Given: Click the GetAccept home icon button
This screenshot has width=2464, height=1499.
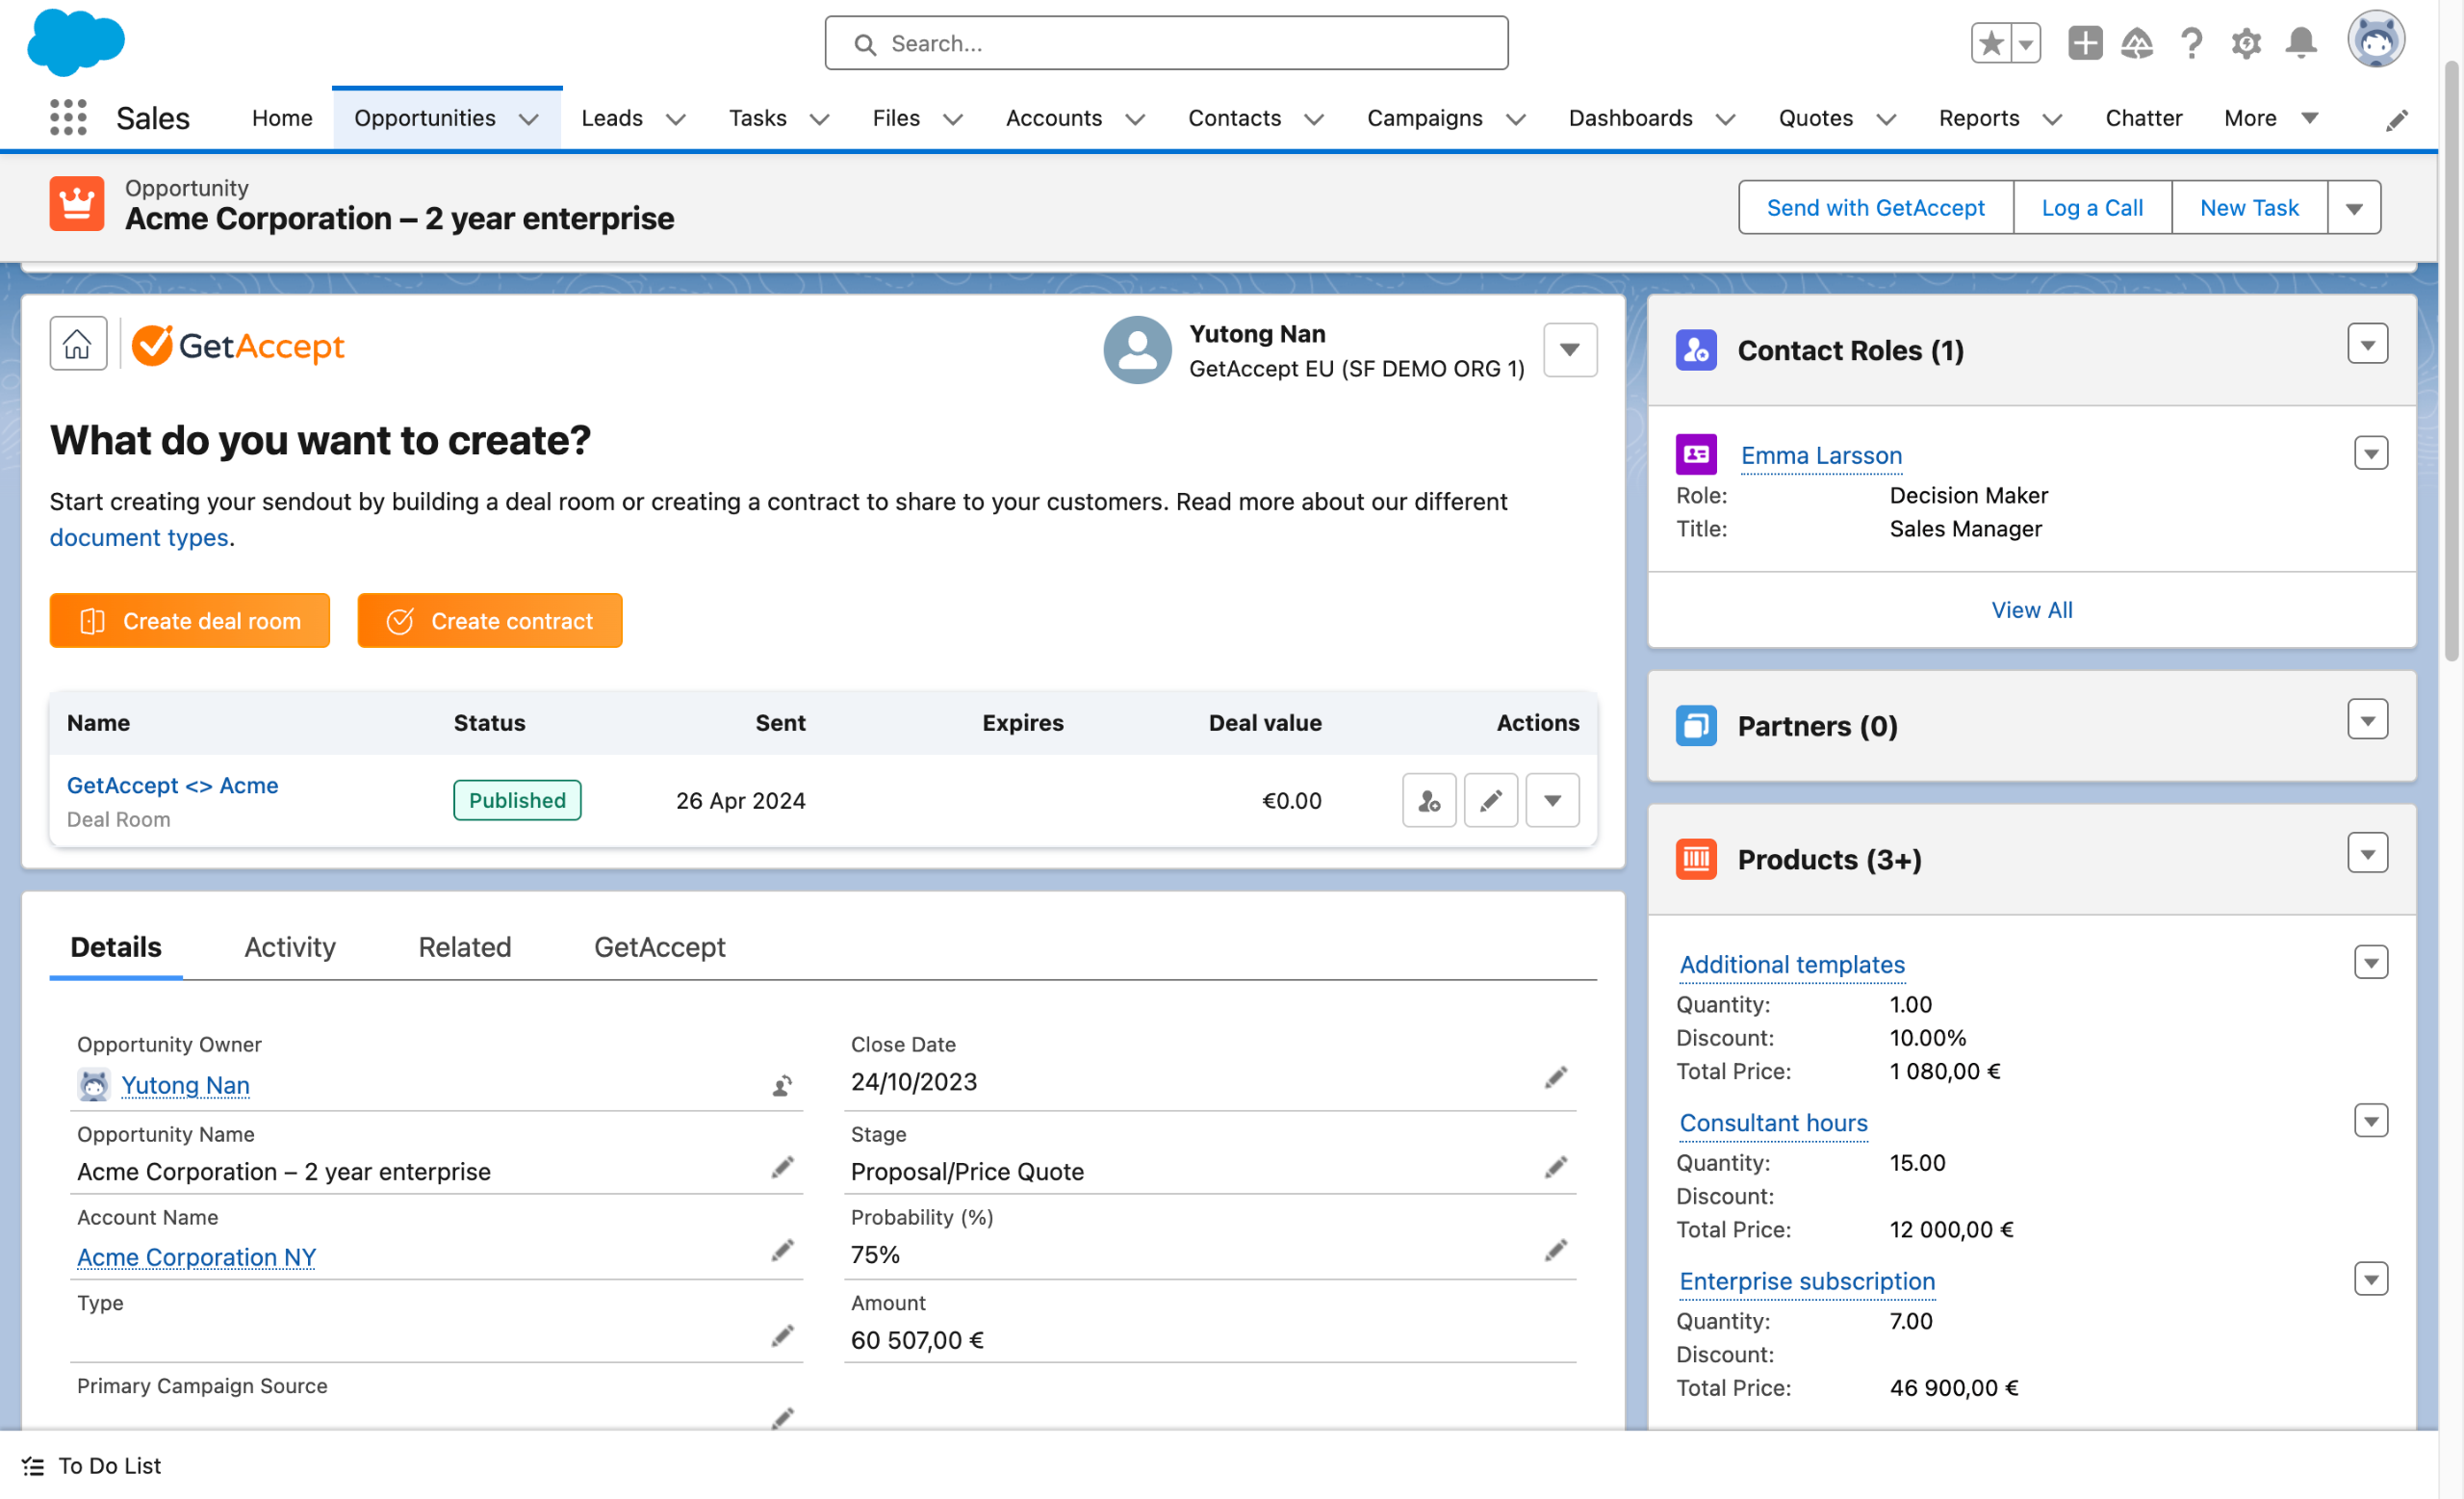Looking at the screenshot, I should [x=78, y=345].
